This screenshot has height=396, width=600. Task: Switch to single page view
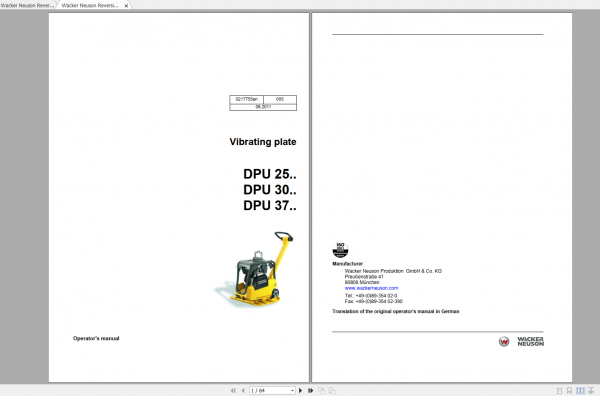559,391
